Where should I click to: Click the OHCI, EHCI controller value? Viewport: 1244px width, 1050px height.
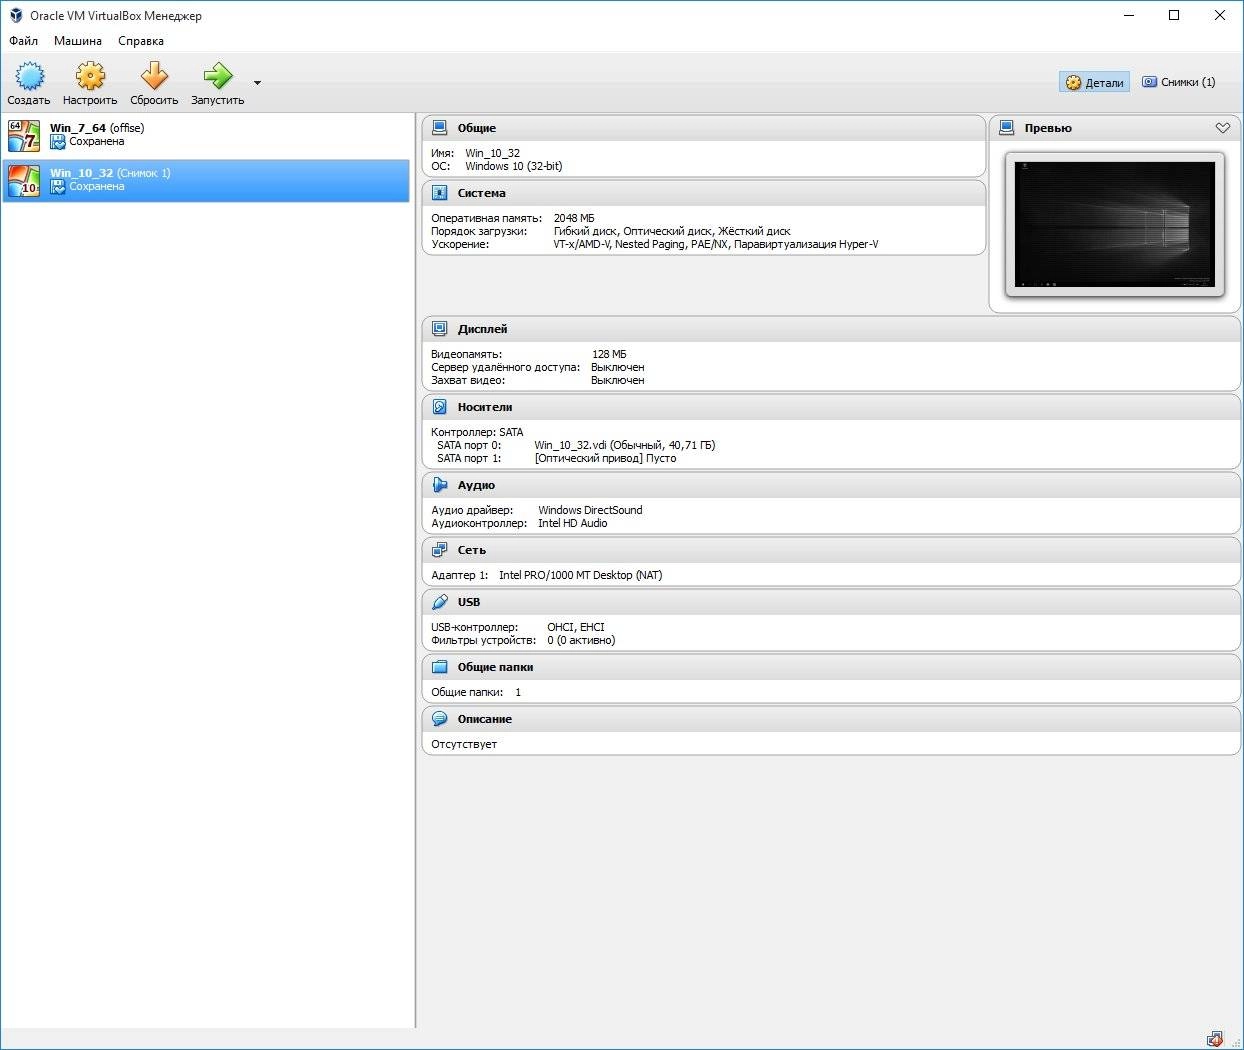coord(576,627)
